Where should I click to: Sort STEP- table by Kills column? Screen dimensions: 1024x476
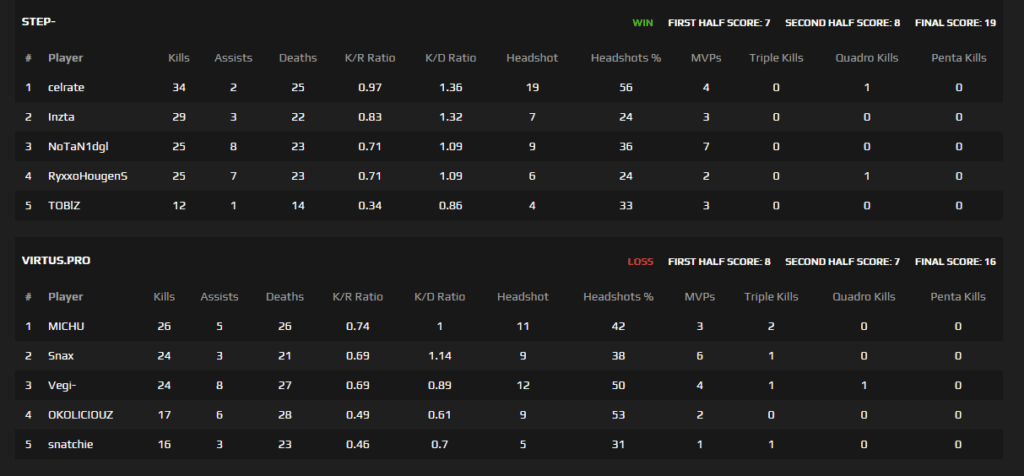[179, 58]
